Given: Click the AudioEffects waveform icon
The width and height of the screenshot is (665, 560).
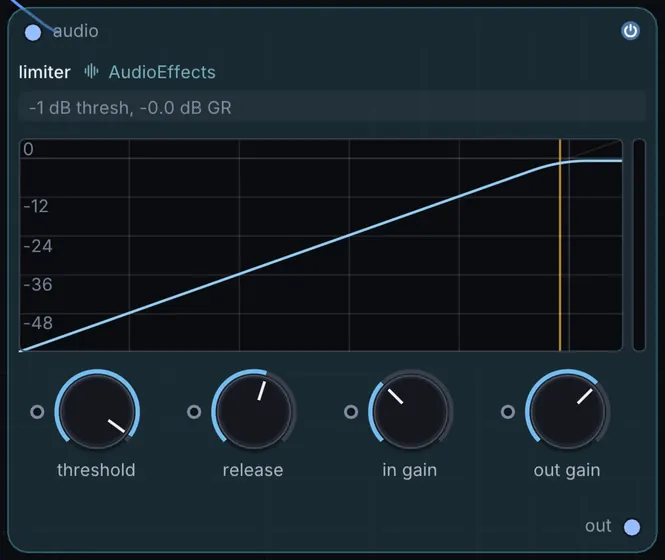Looking at the screenshot, I should (91, 71).
